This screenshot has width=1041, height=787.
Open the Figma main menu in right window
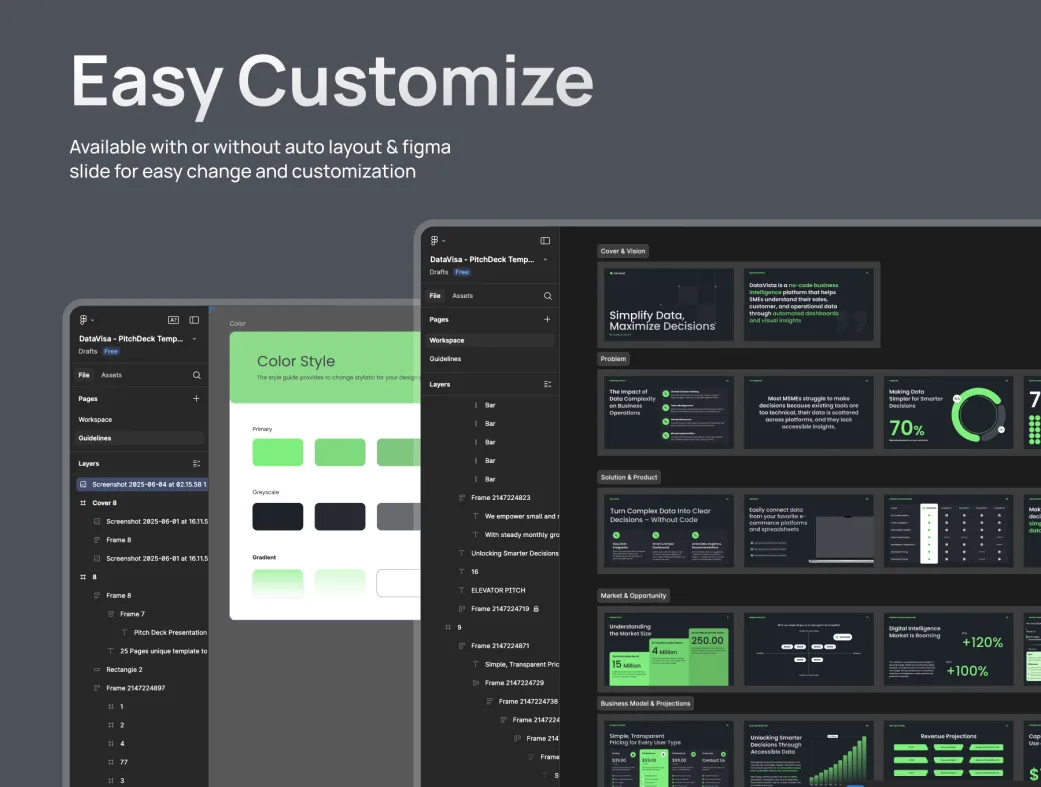pos(436,241)
